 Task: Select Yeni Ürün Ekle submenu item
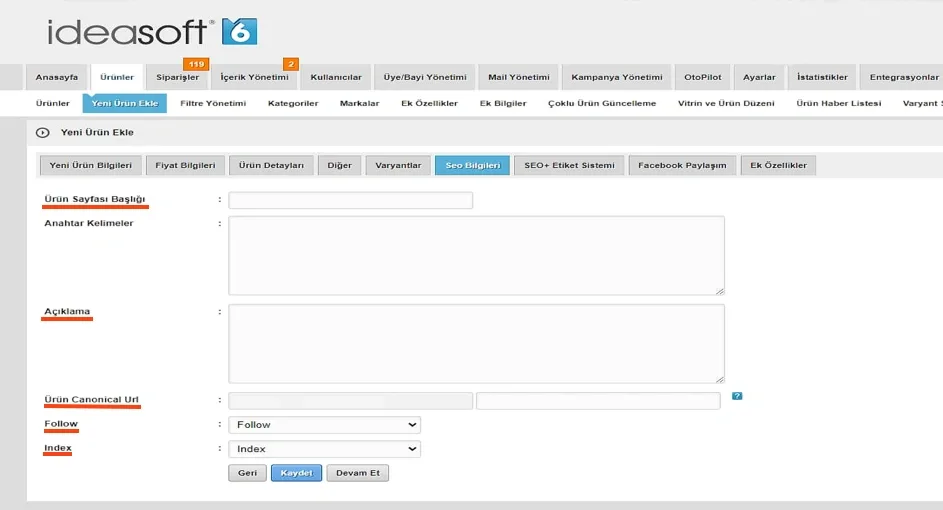(x=124, y=103)
